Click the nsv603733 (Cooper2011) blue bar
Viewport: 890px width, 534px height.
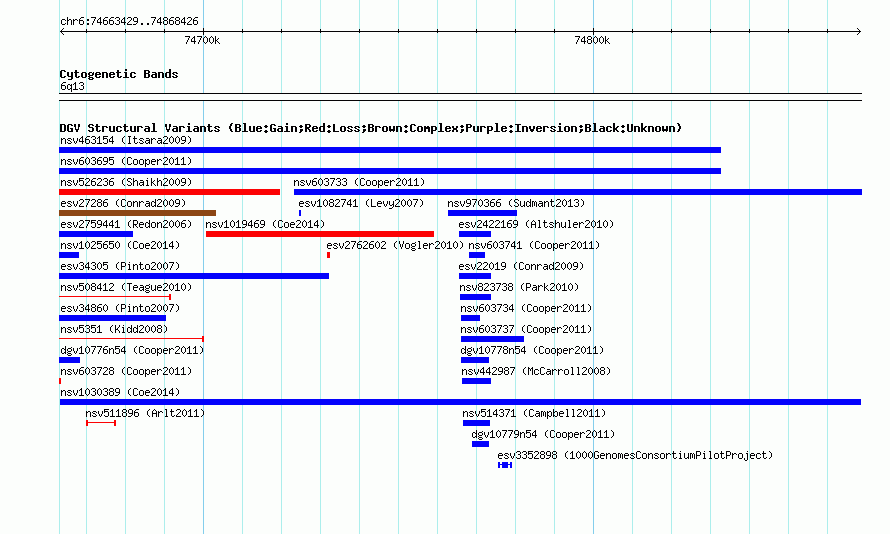578,192
